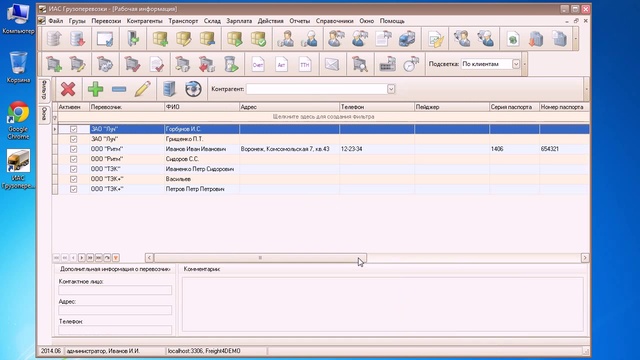640x360 pixels.
Task: Click the round refresh icon near Контрагент
Action: (x=193, y=89)
